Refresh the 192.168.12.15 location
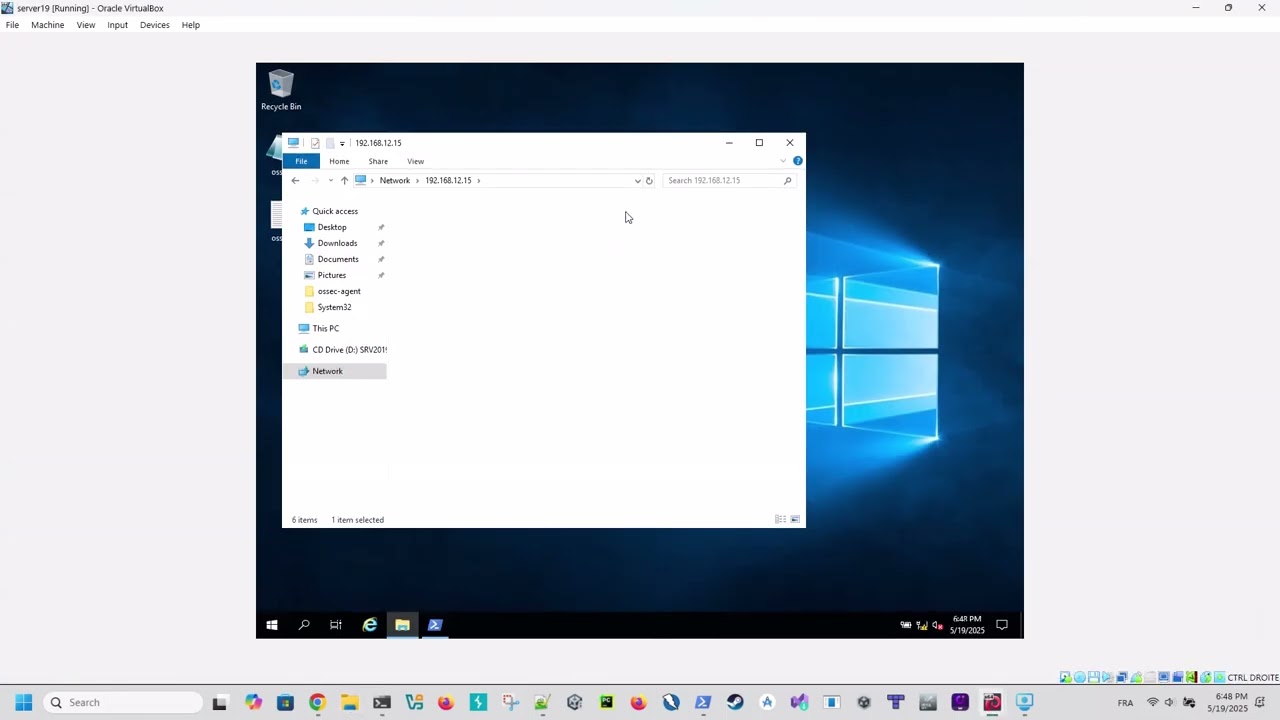The image size is (1280, 720). pyautogui.click(x=649, y=181)
